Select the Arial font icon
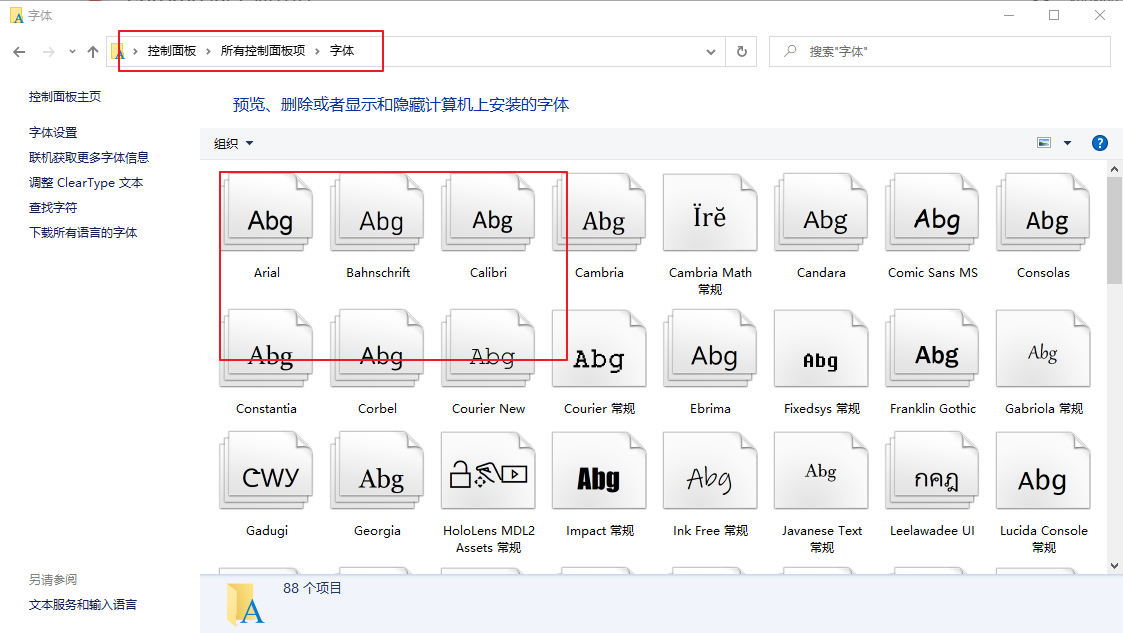The image size is (1123, 633). (266, 213)
